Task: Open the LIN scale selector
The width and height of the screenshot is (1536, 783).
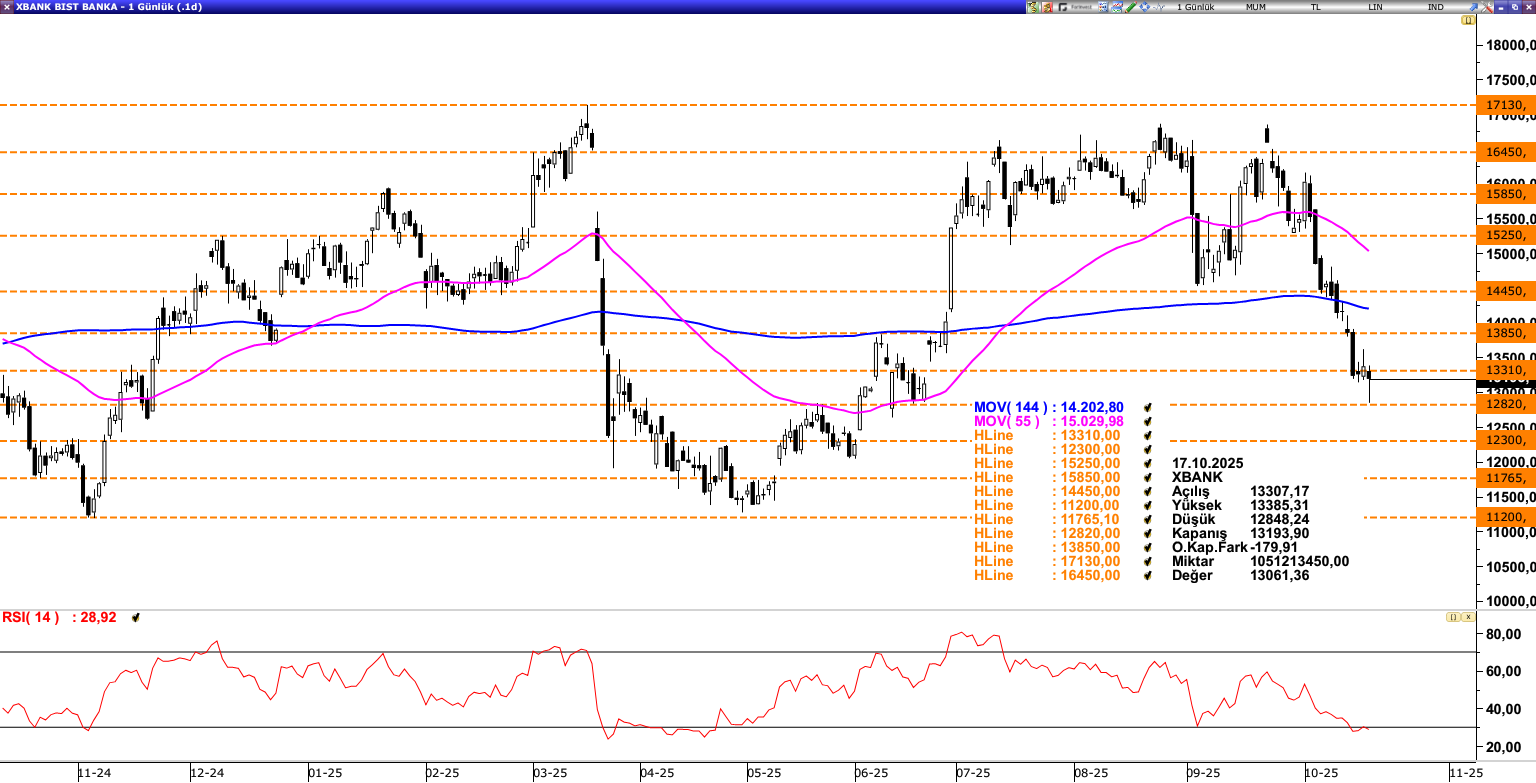Action: pyautogui.click(x=1375, y=6)
